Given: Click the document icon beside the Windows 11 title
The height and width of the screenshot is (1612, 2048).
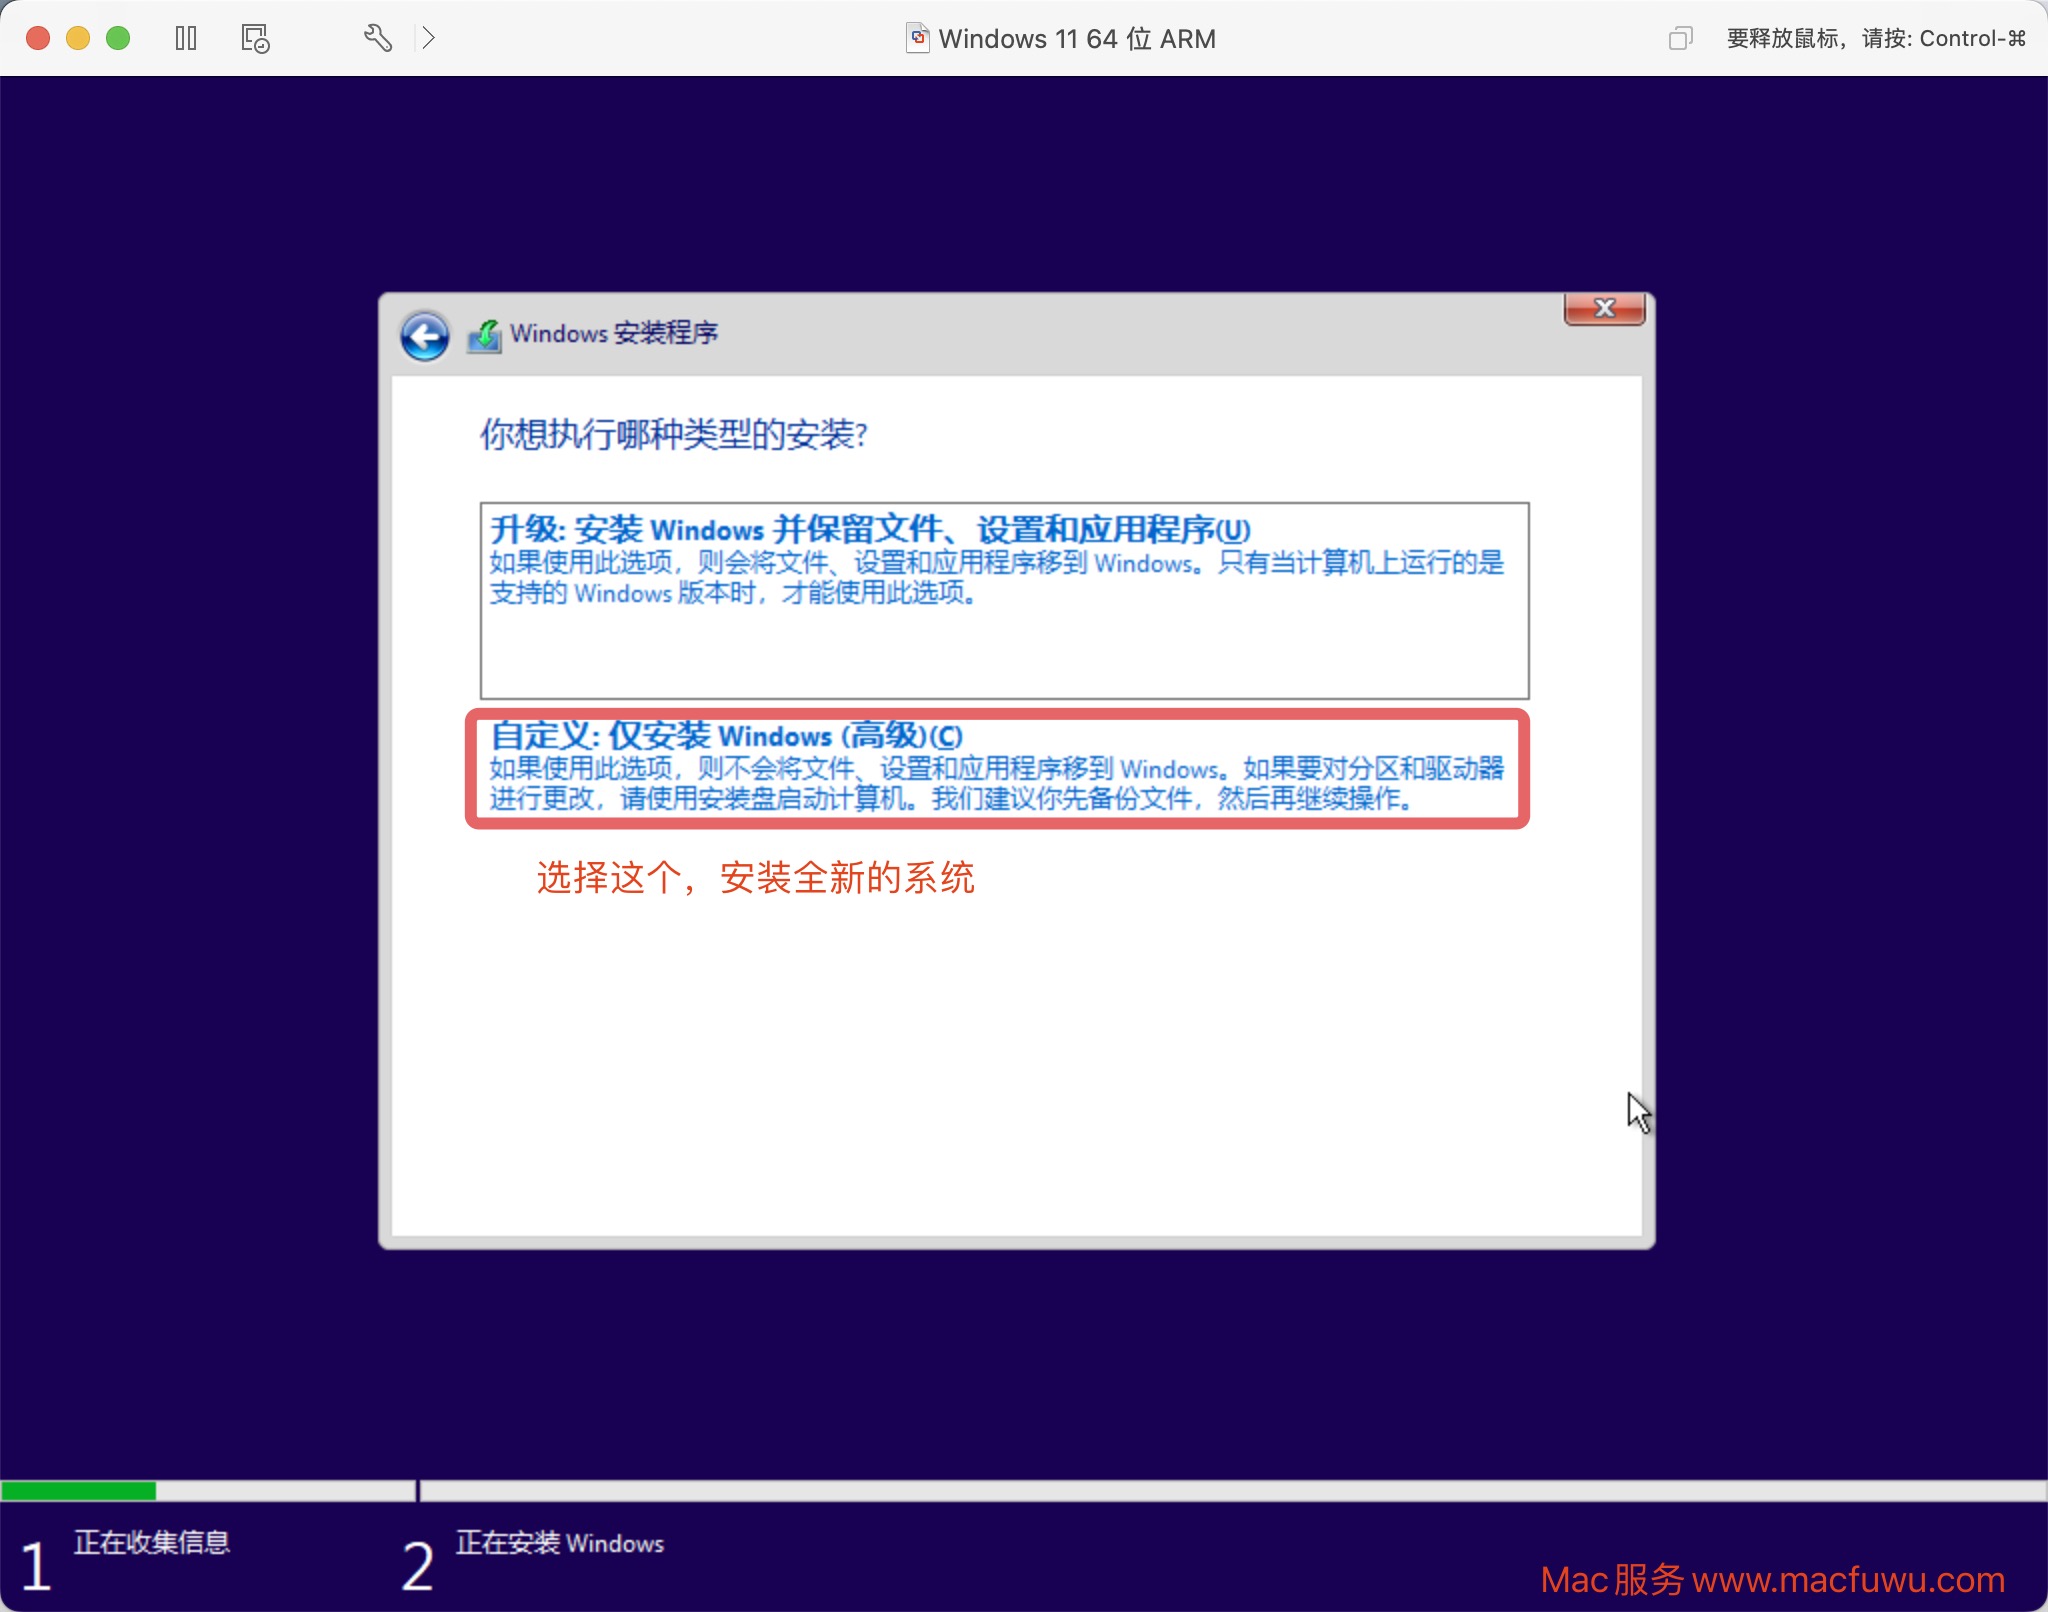Looking at the screenshot, I should click(x=917, y=38).
